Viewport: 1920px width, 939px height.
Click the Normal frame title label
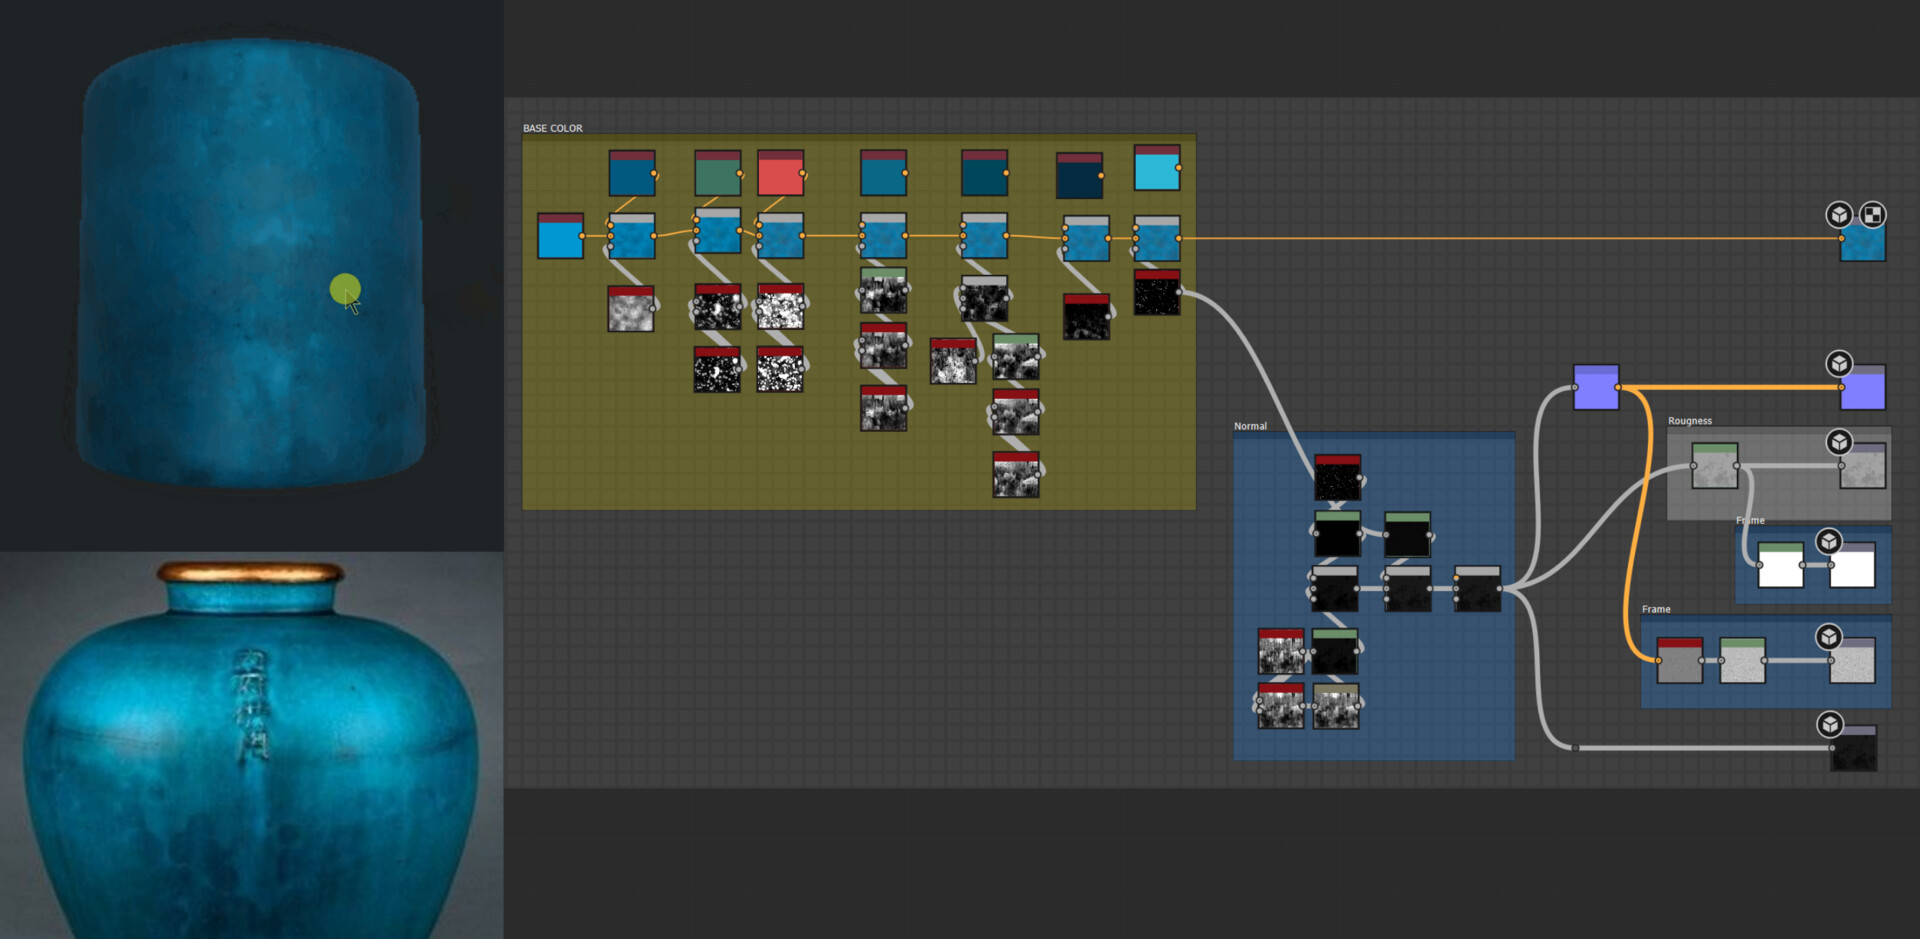tap(1250, 426)
